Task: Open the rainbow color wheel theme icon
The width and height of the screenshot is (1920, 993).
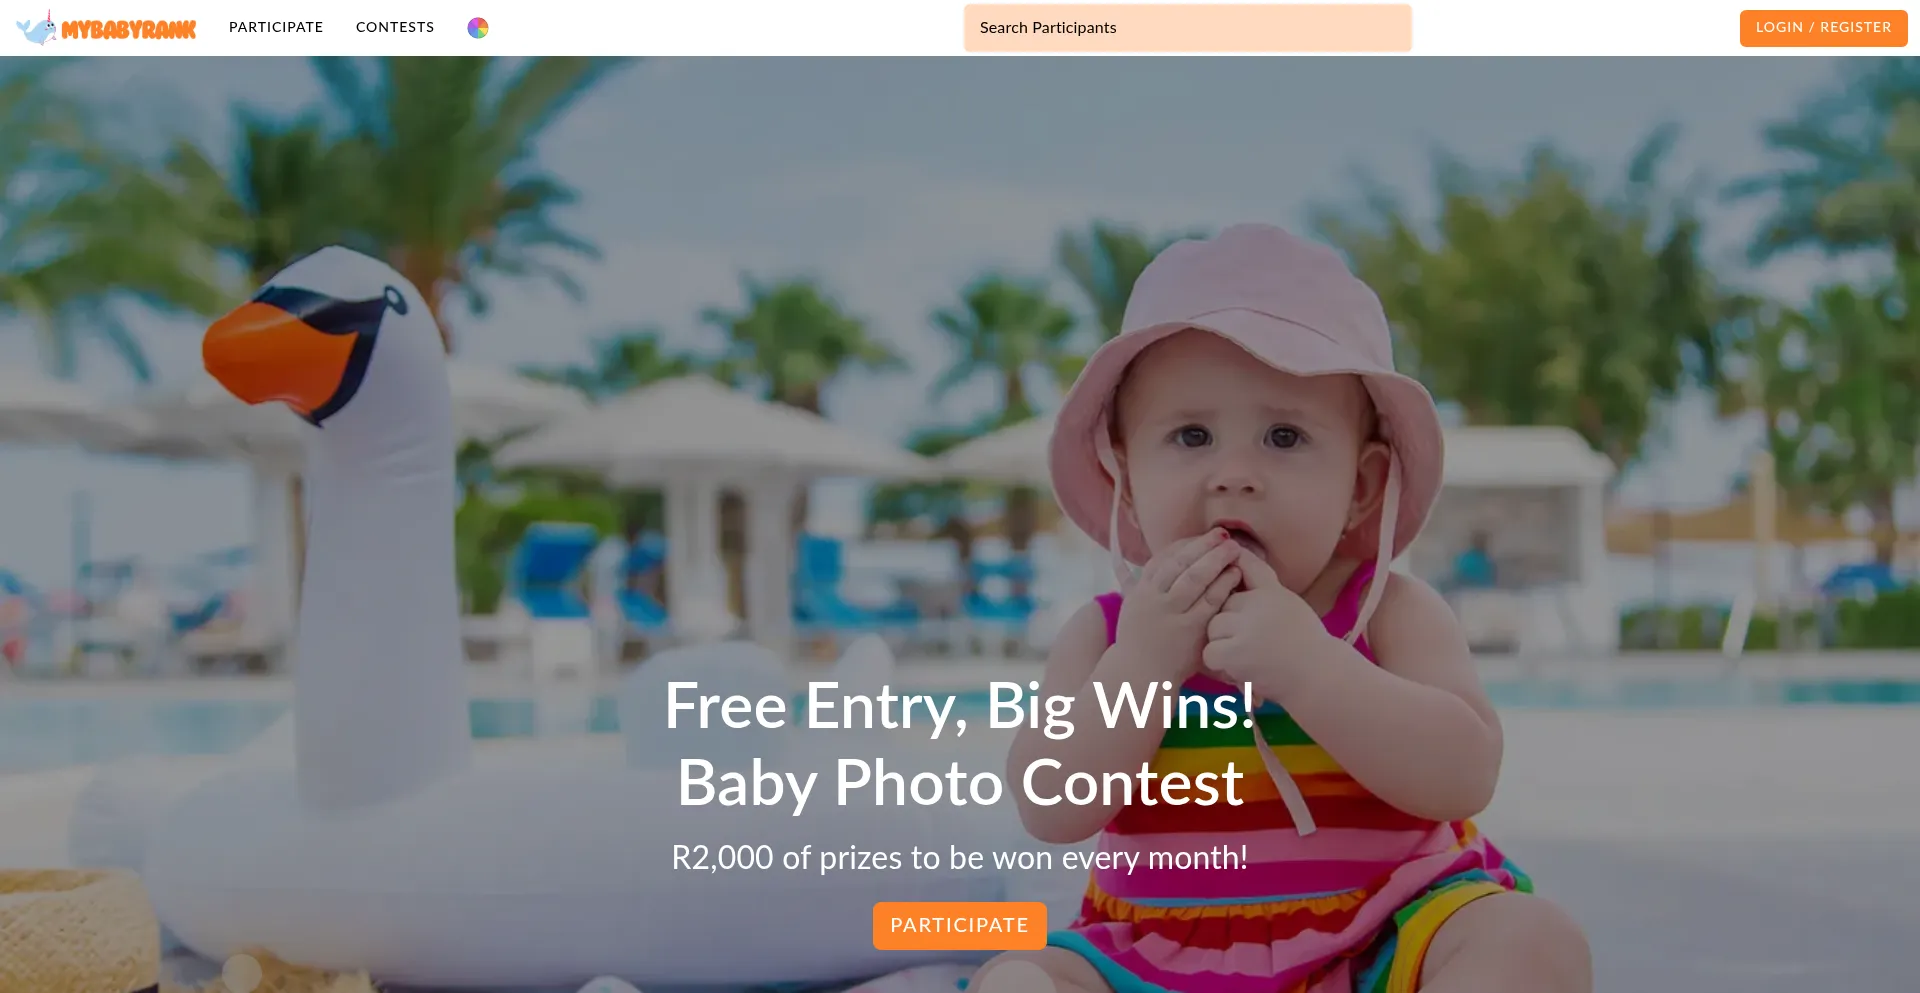Action: (x=478, y=28)
